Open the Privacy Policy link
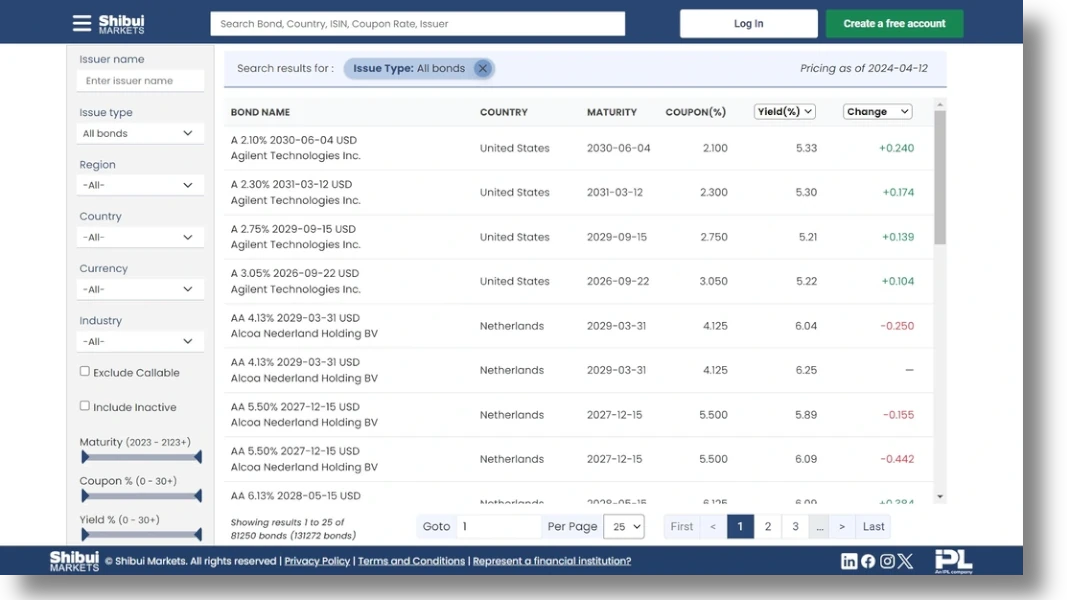 point(317,562)
